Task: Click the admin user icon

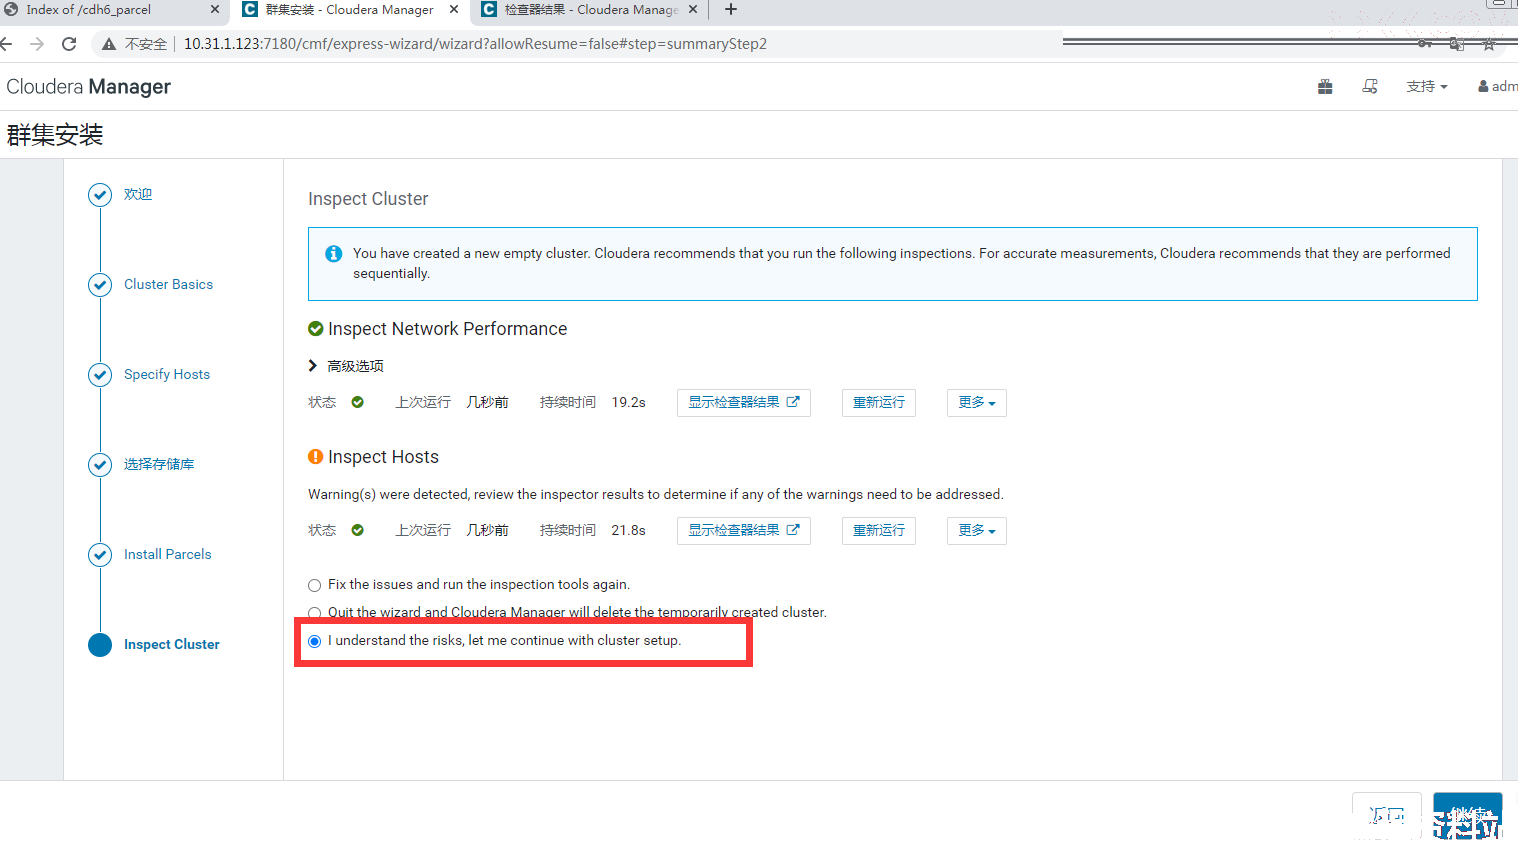Action: (1483, 87)
